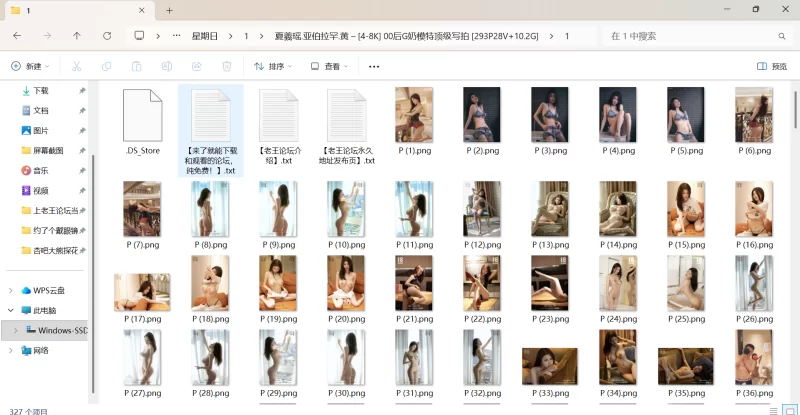Screen dimensions: 800x415
Task: Click the PC monitor icon in address bar
Action: [x=139, y=36]
